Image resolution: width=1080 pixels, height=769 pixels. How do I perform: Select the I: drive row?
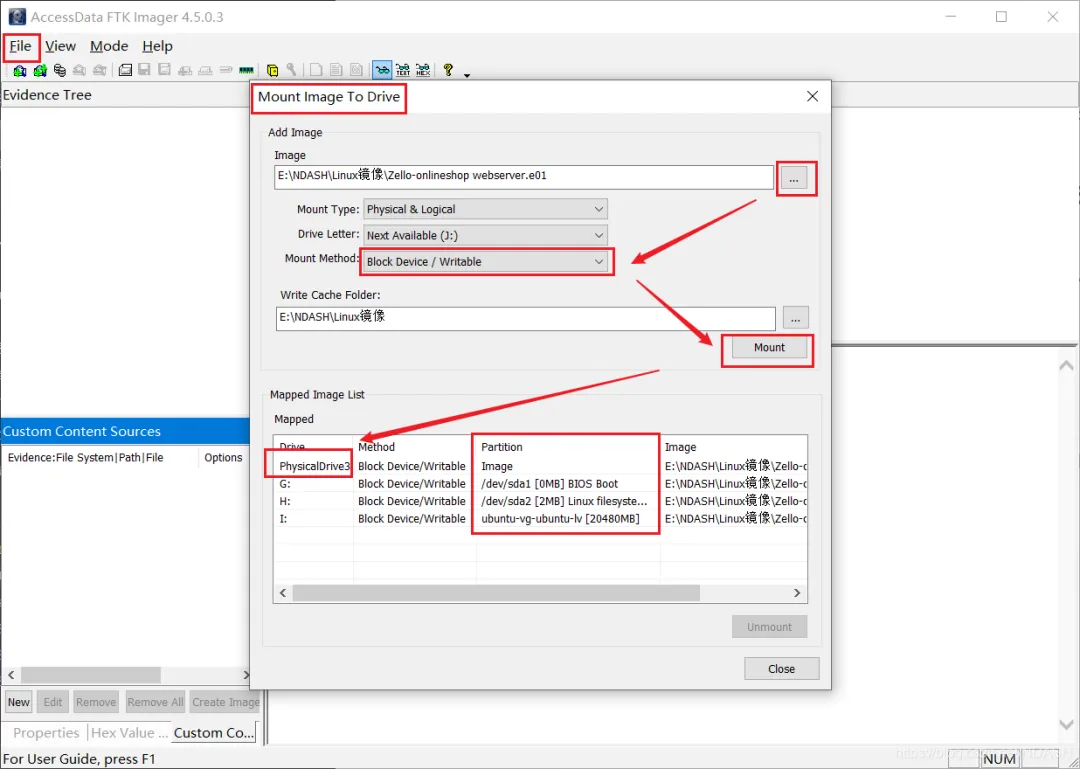coord(539,519)
